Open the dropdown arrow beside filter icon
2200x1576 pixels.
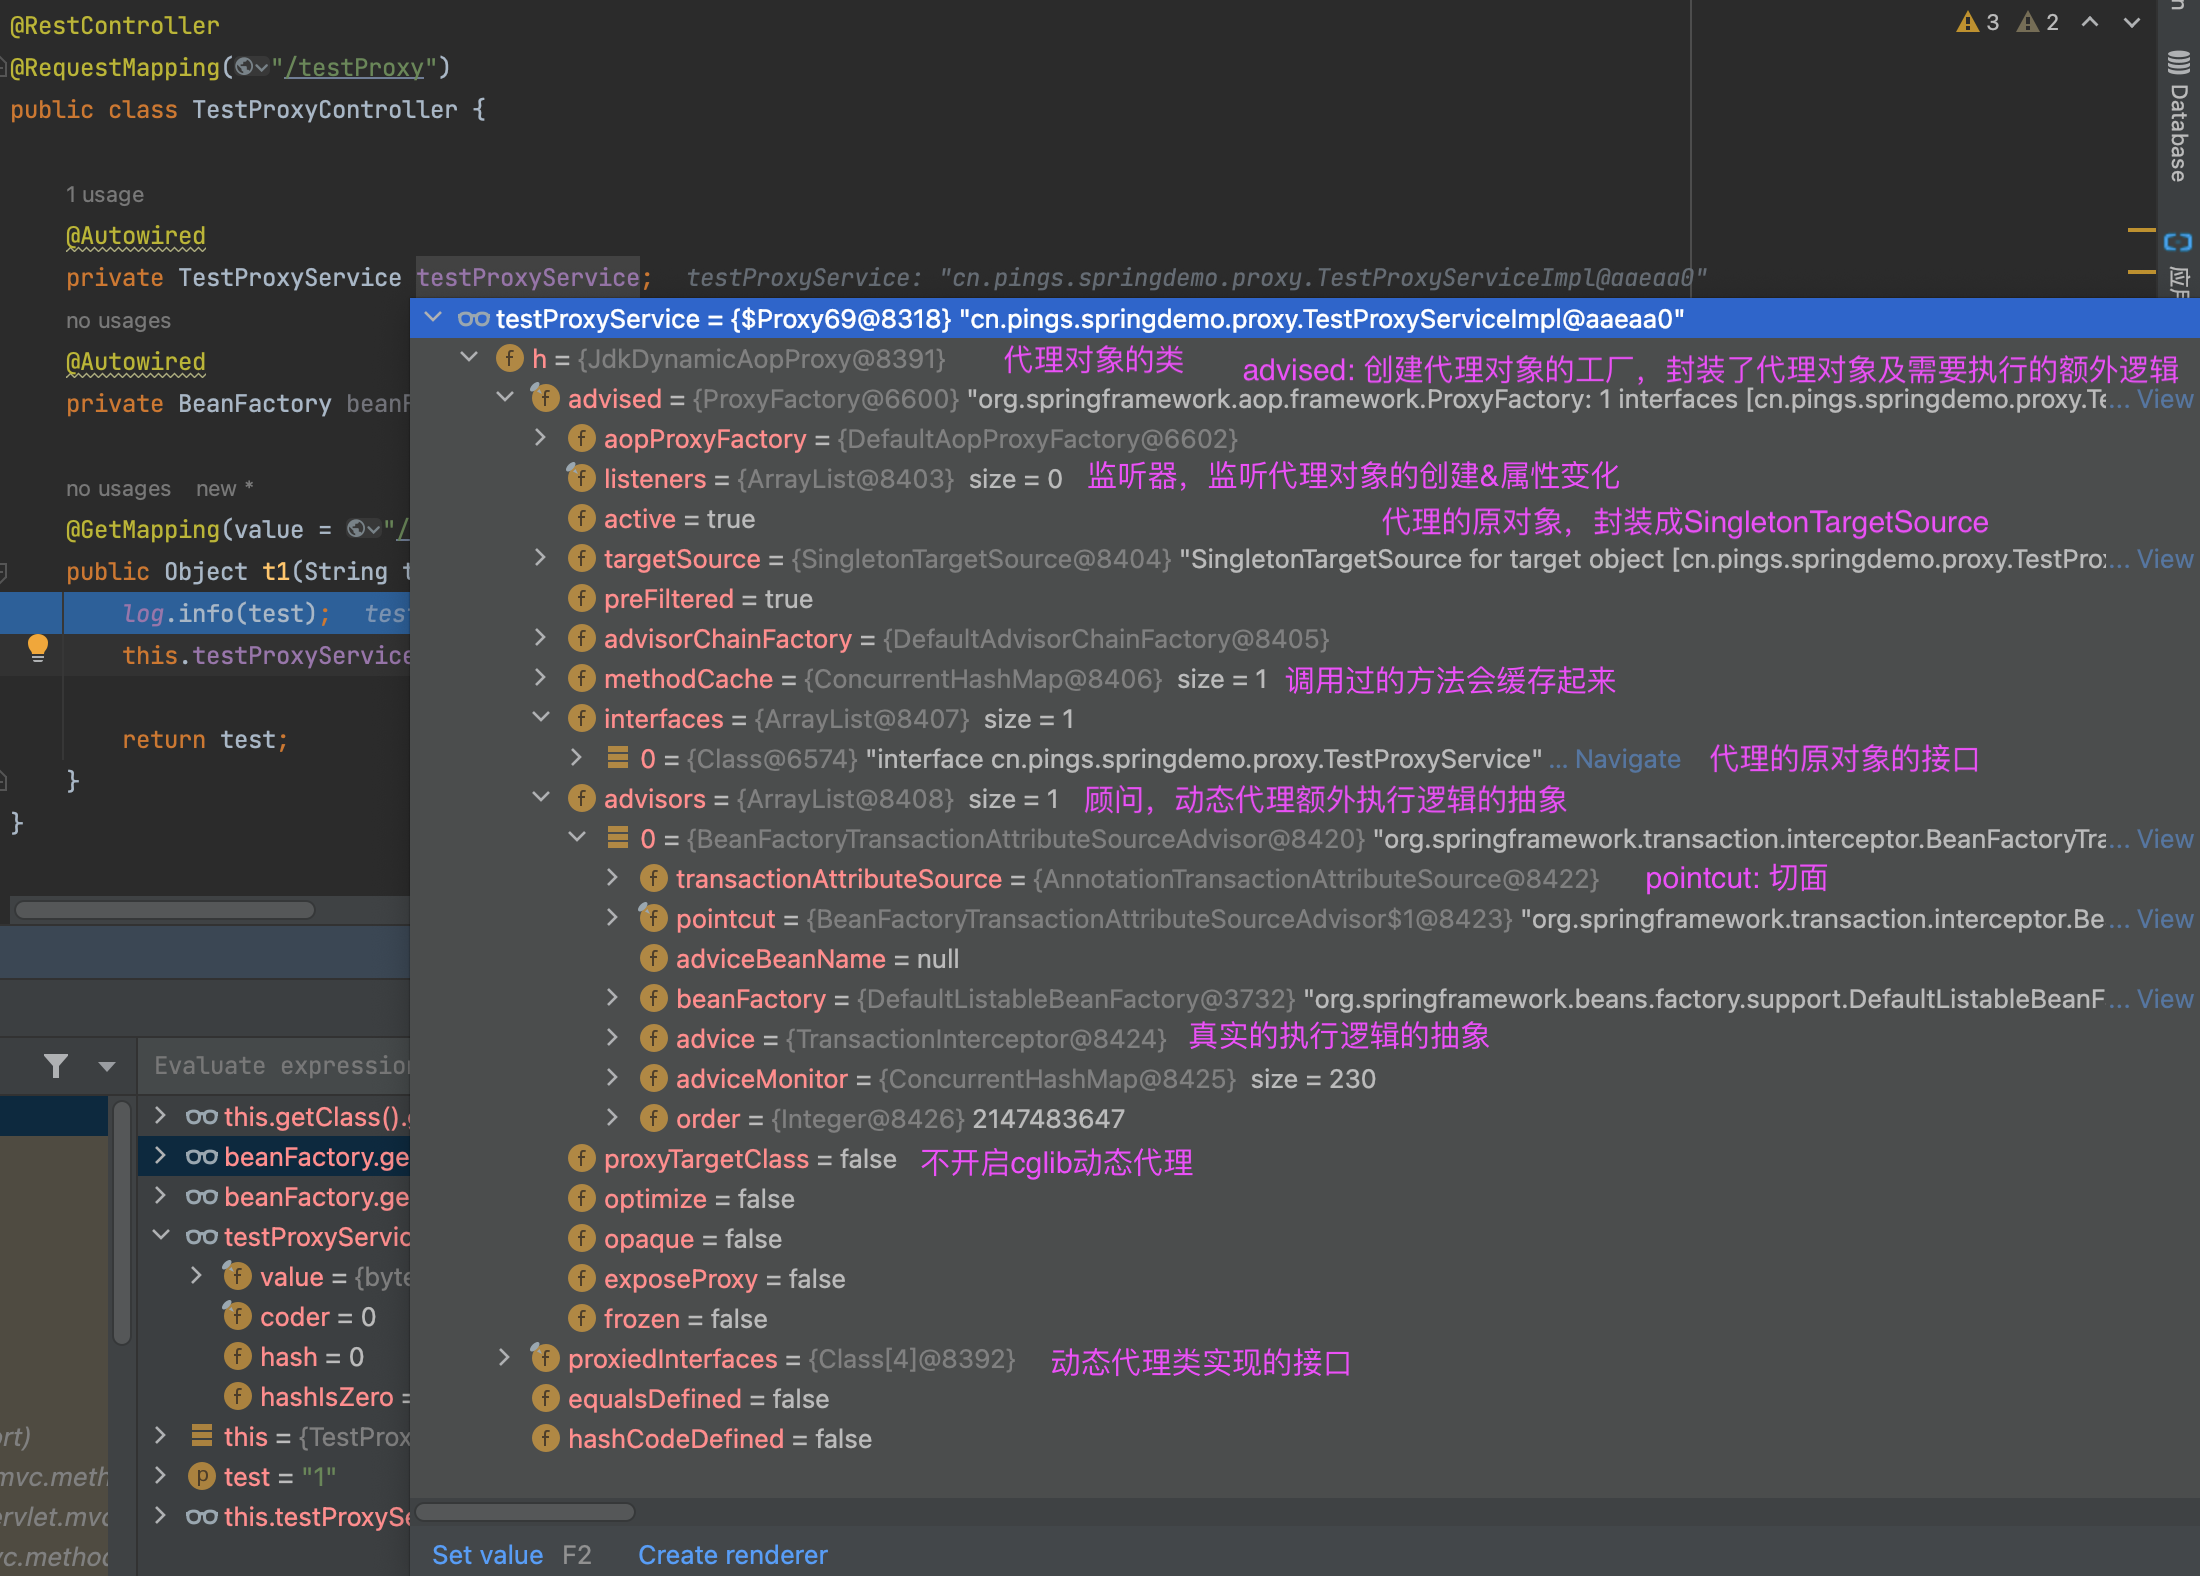point(106,1066)
